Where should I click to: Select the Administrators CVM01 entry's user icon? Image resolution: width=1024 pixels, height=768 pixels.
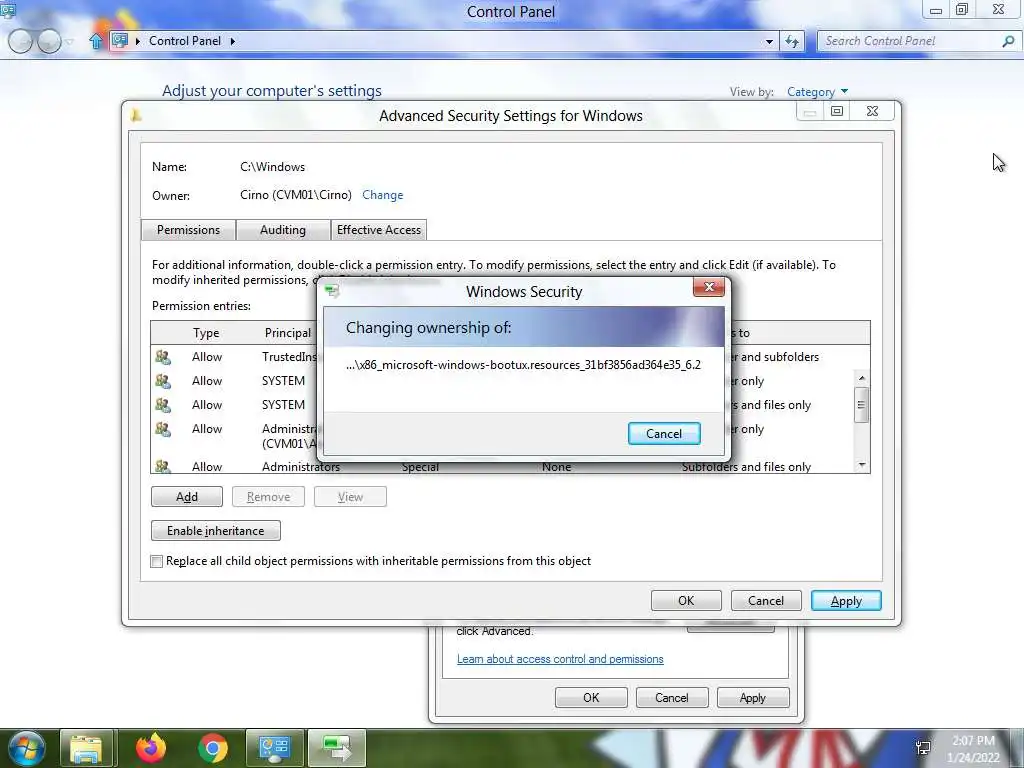click(x=163, y=430)
